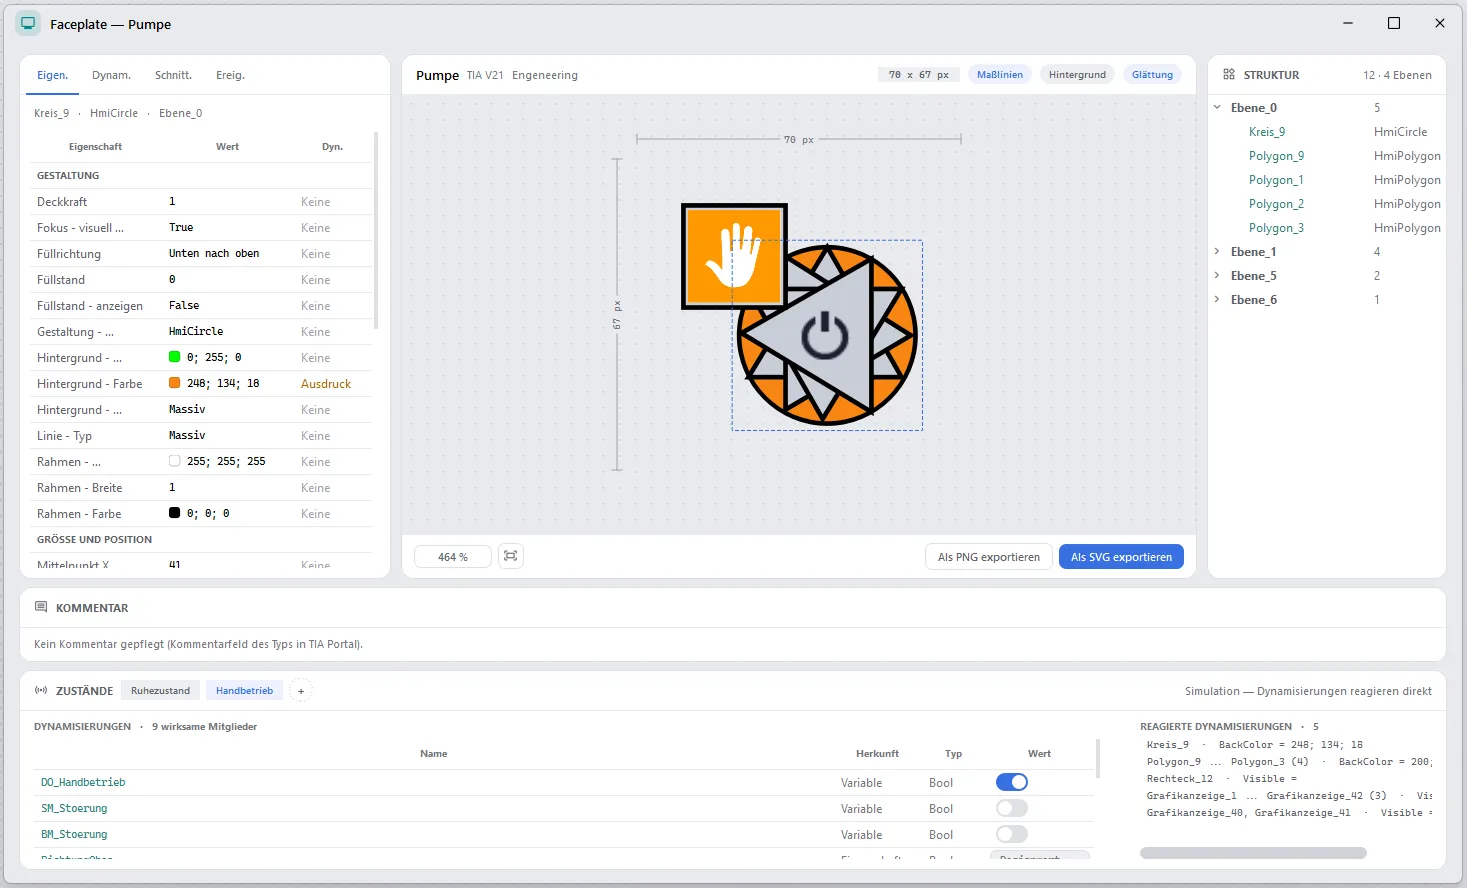Select the power symbol on the pump graphic

coord(825,334)
